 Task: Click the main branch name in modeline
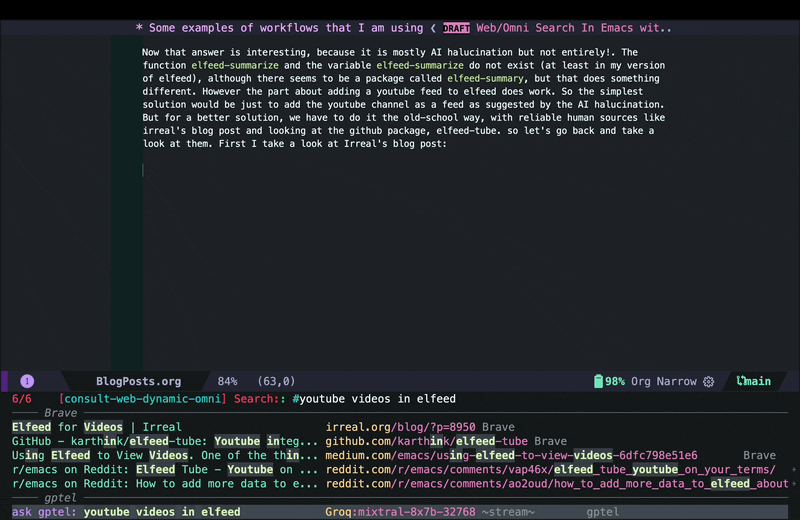tap(758, 381)
